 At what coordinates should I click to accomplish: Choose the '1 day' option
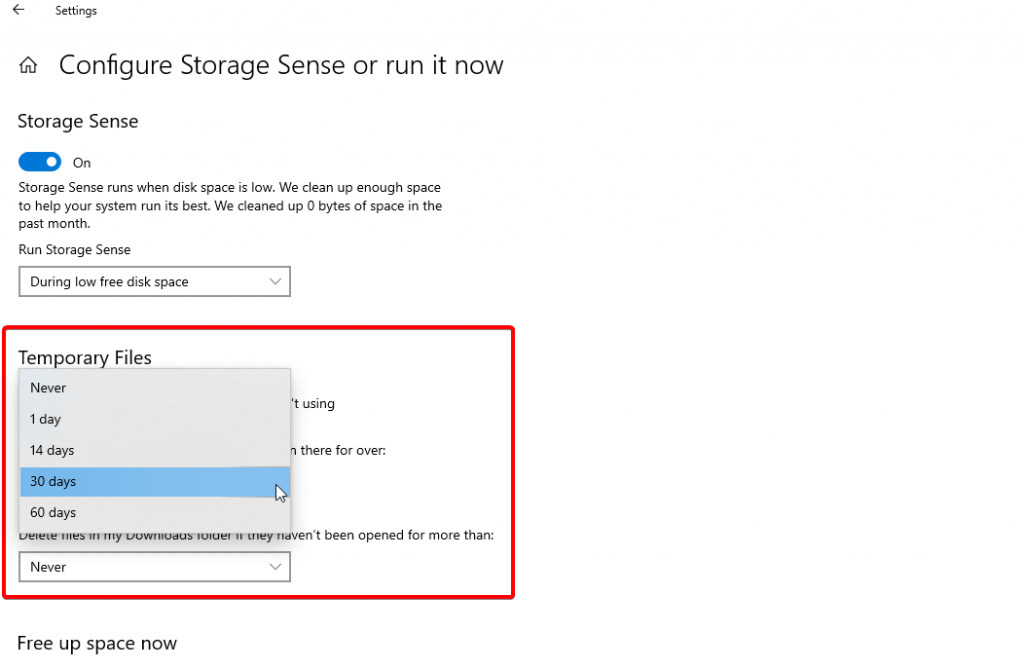coord(46,419)
